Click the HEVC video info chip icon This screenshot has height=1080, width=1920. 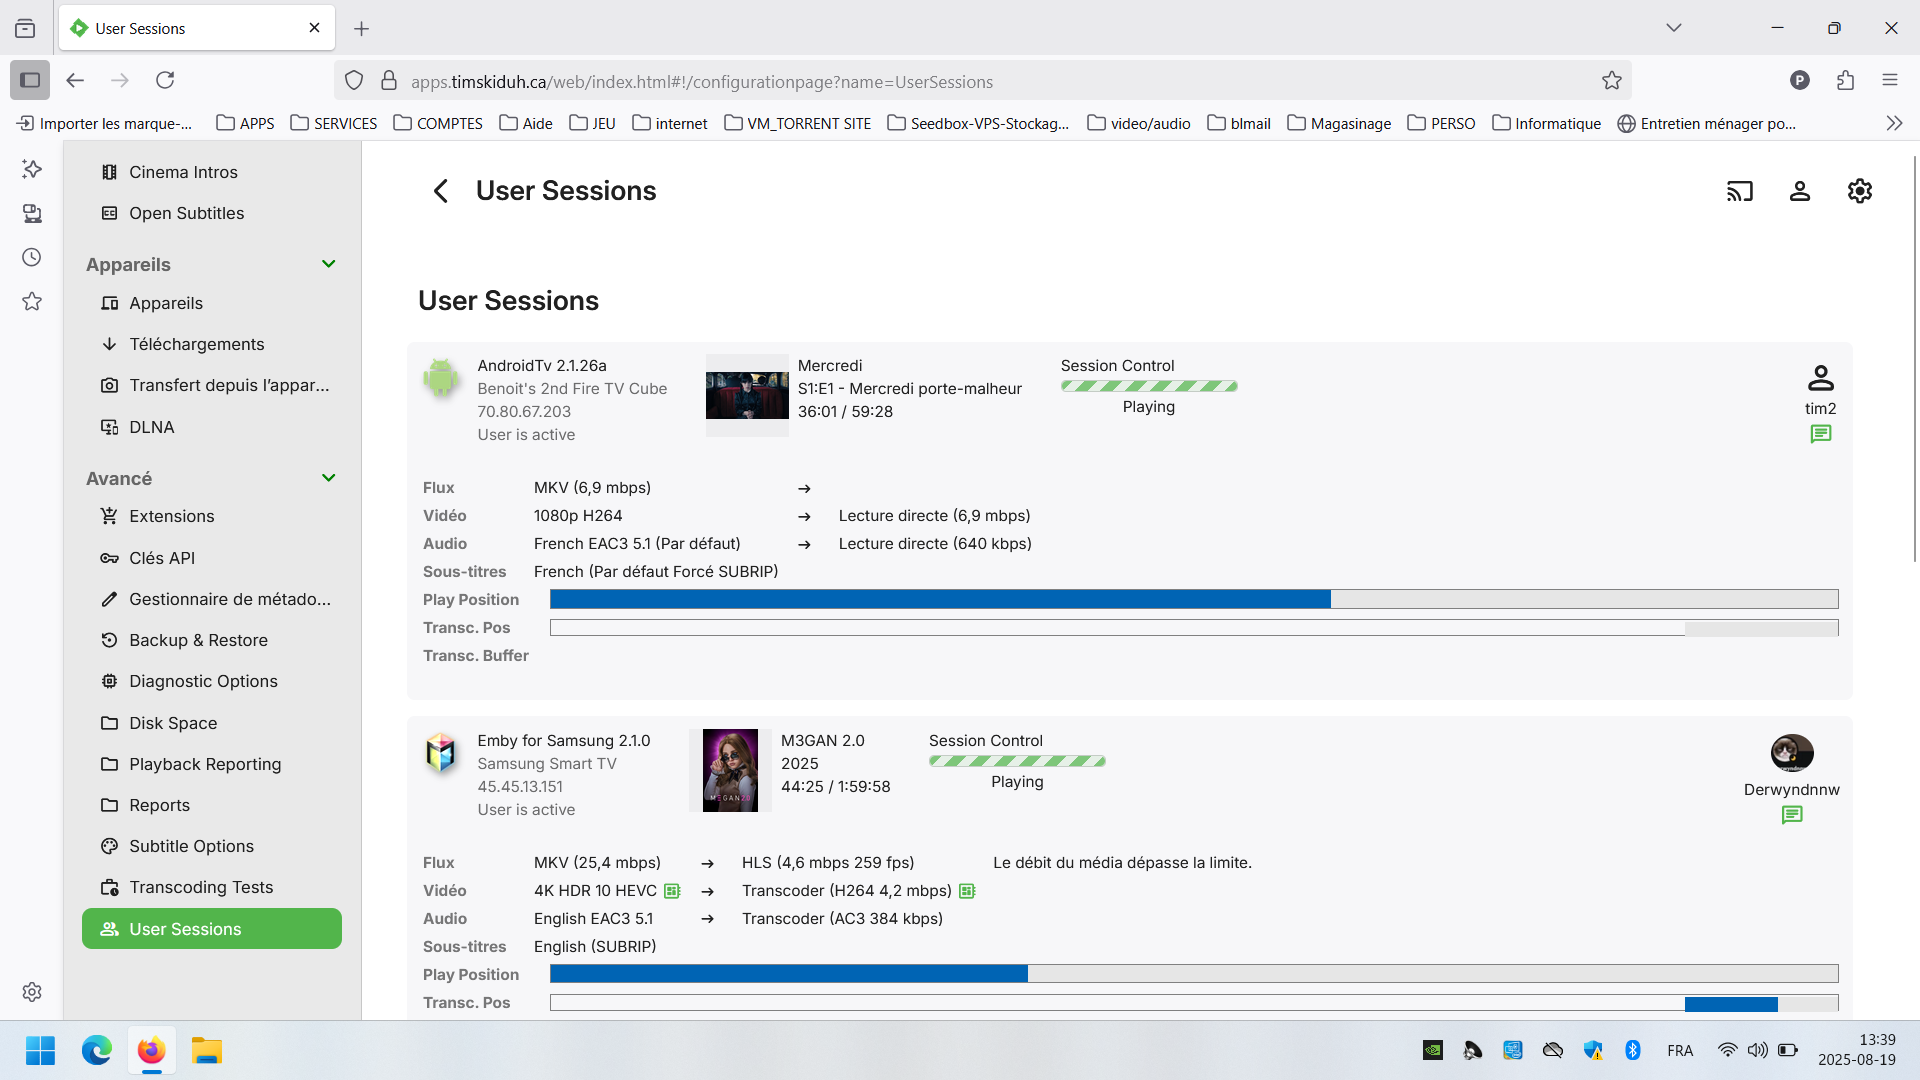pos(672,891)
